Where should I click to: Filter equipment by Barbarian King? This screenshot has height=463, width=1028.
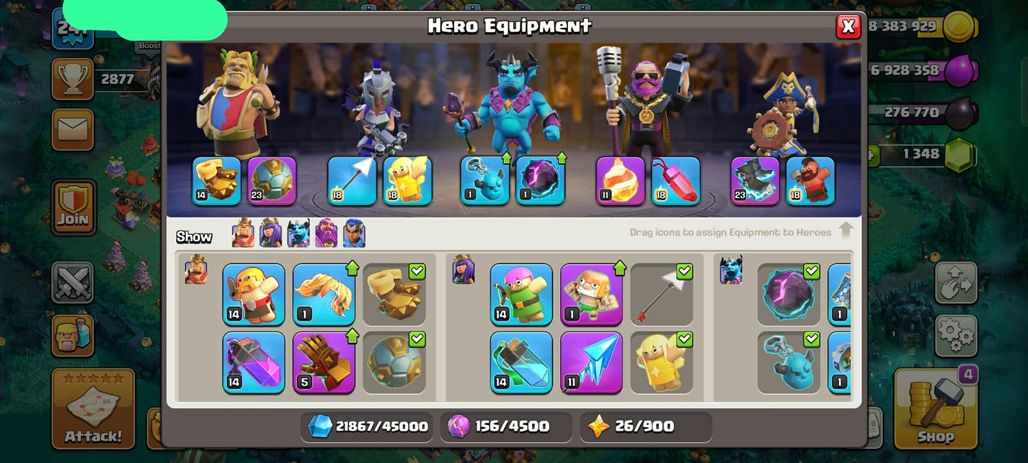243,233
